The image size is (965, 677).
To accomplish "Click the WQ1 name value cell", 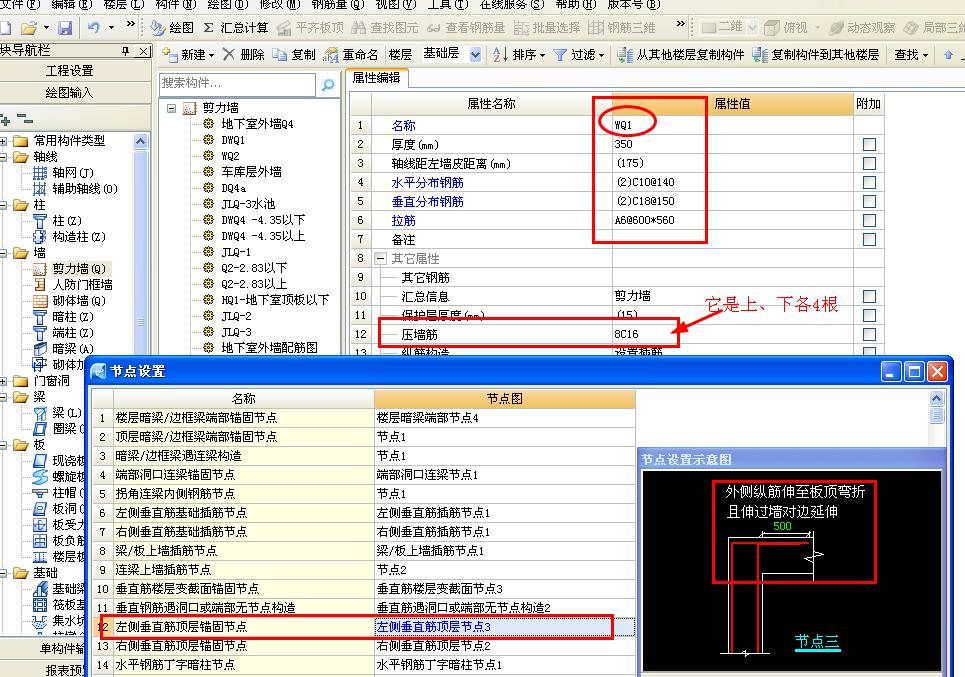I will pyautogui.click(x=732, y=125).
